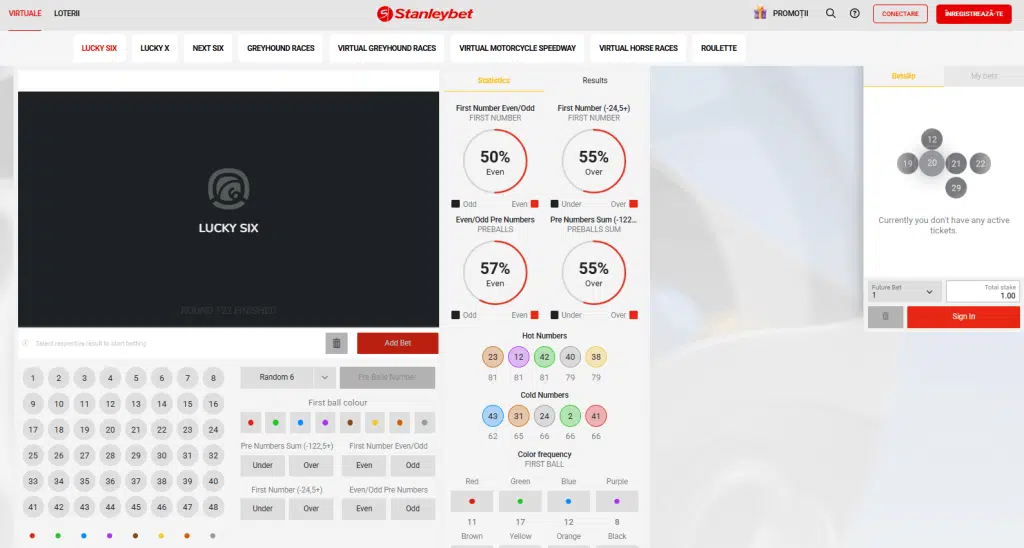Click cold number ball 2
This screenshot has width=1024, height=548.
(x=570, y=415)
